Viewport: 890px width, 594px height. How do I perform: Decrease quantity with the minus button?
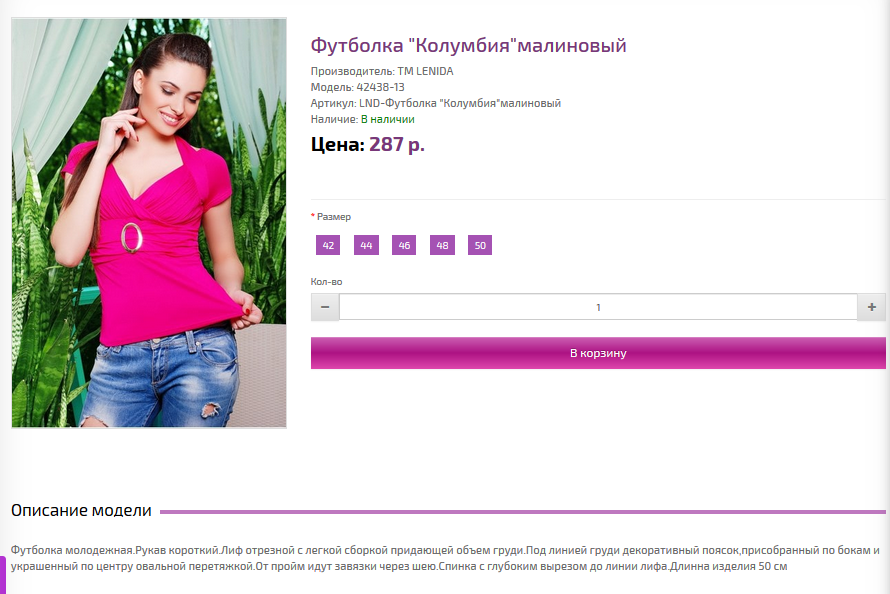point(325,307)
